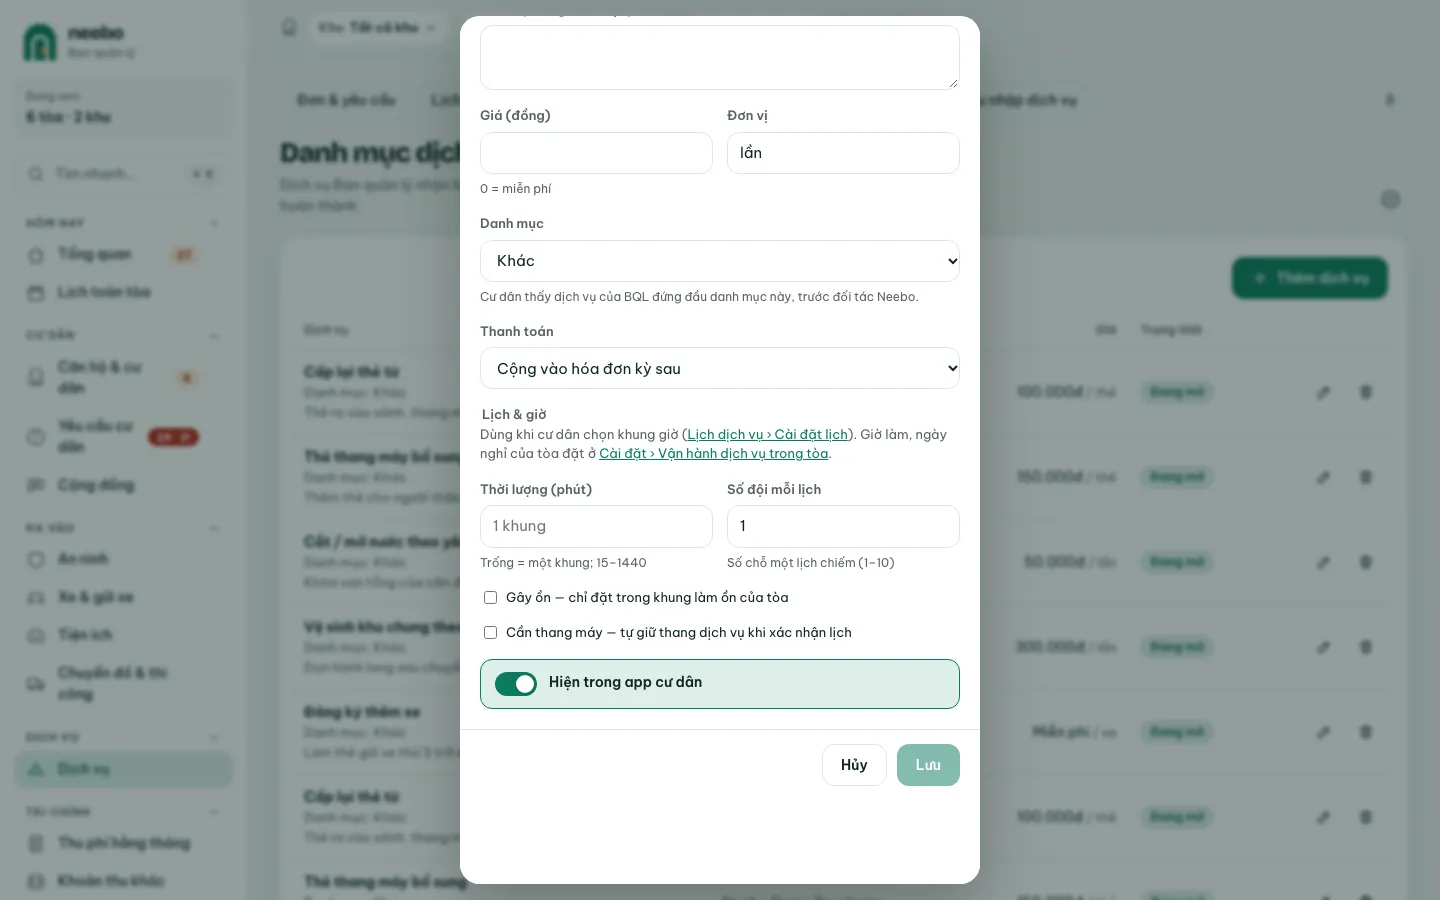The height and width of the screenshot is (900, 1440).
Task: Click the Số đội mỗi lịch field
Action: [x=843, y=526]
